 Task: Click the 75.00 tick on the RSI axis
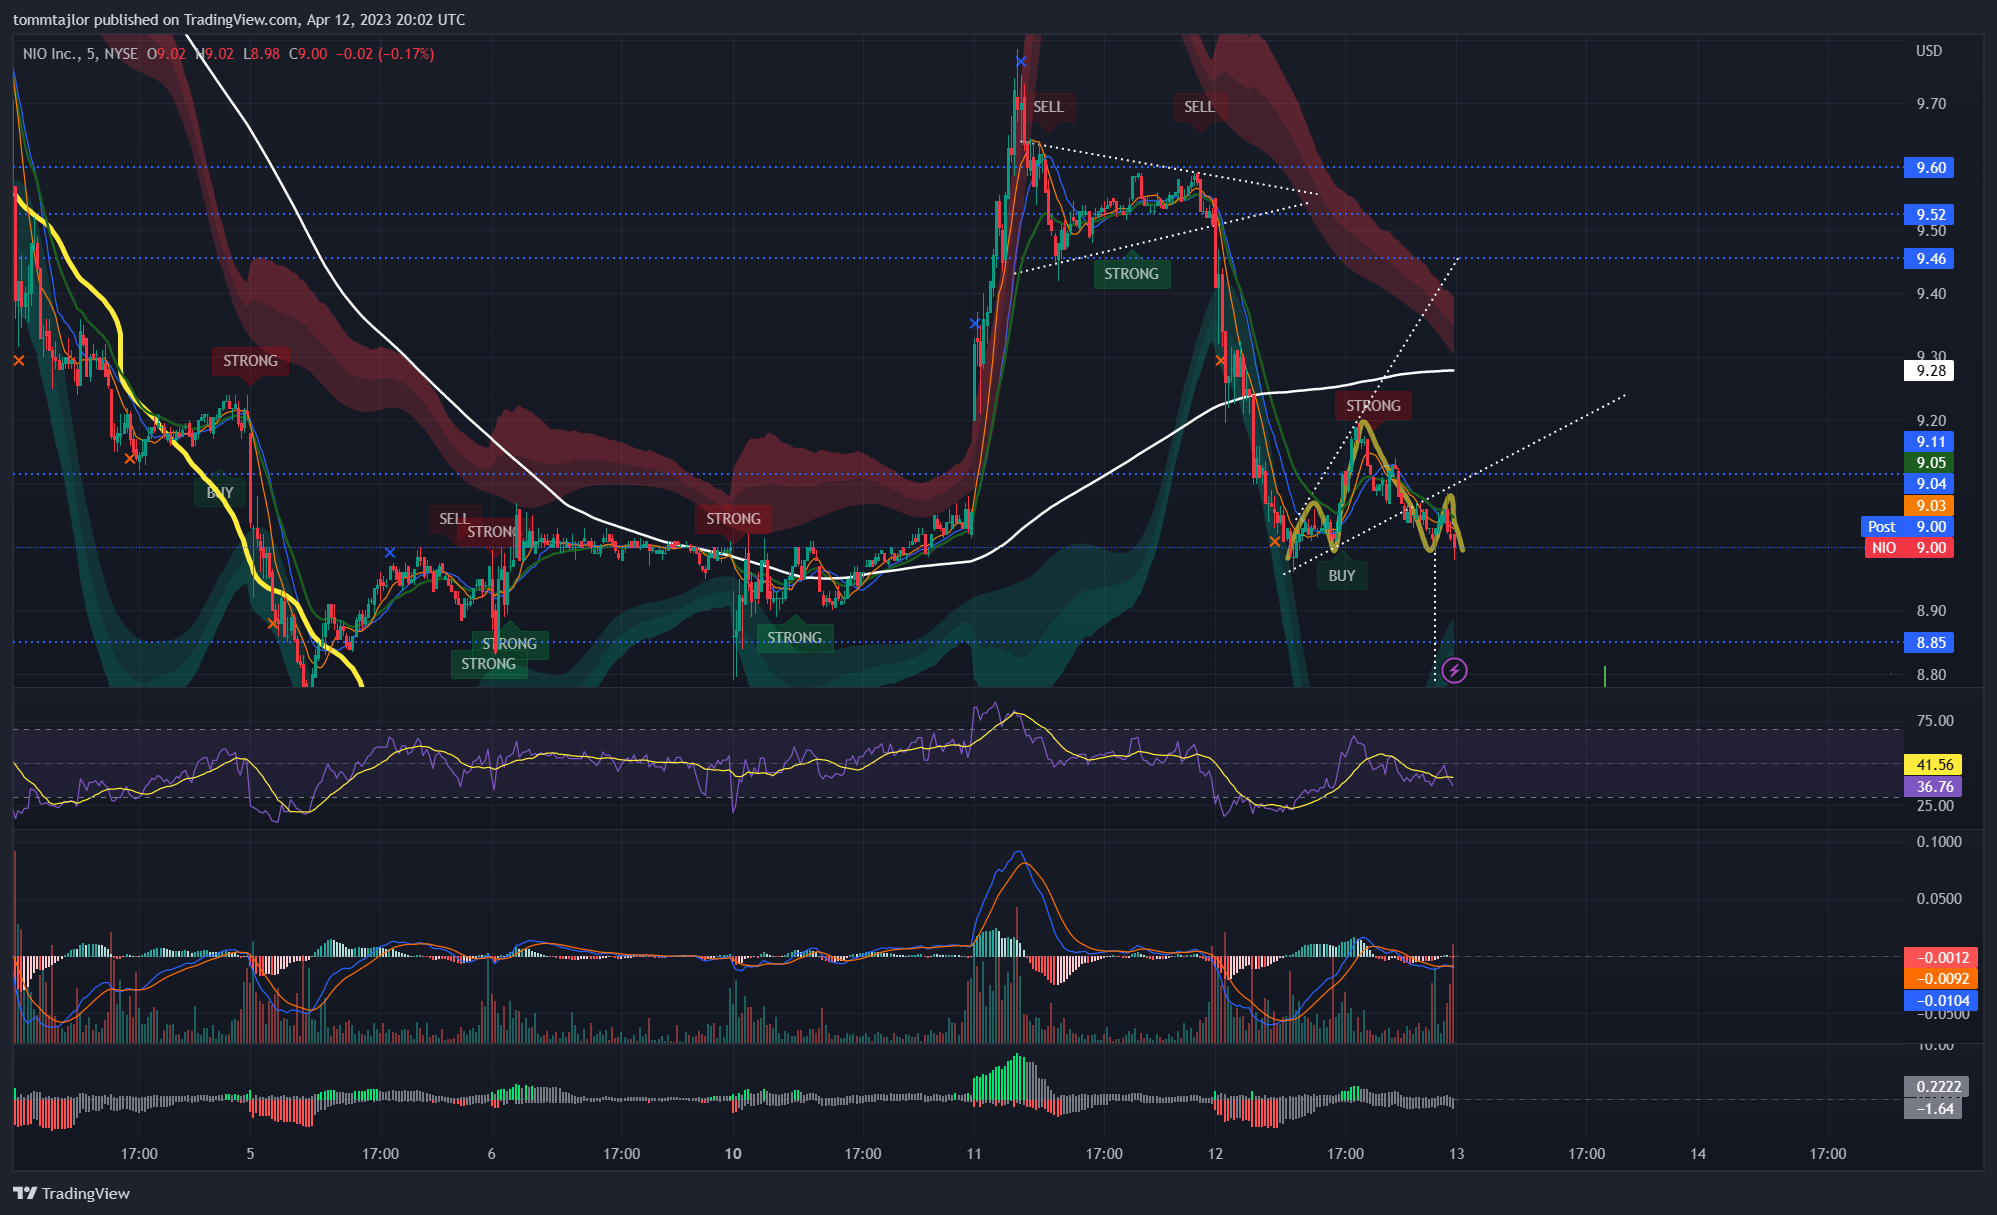point(1935,720)
